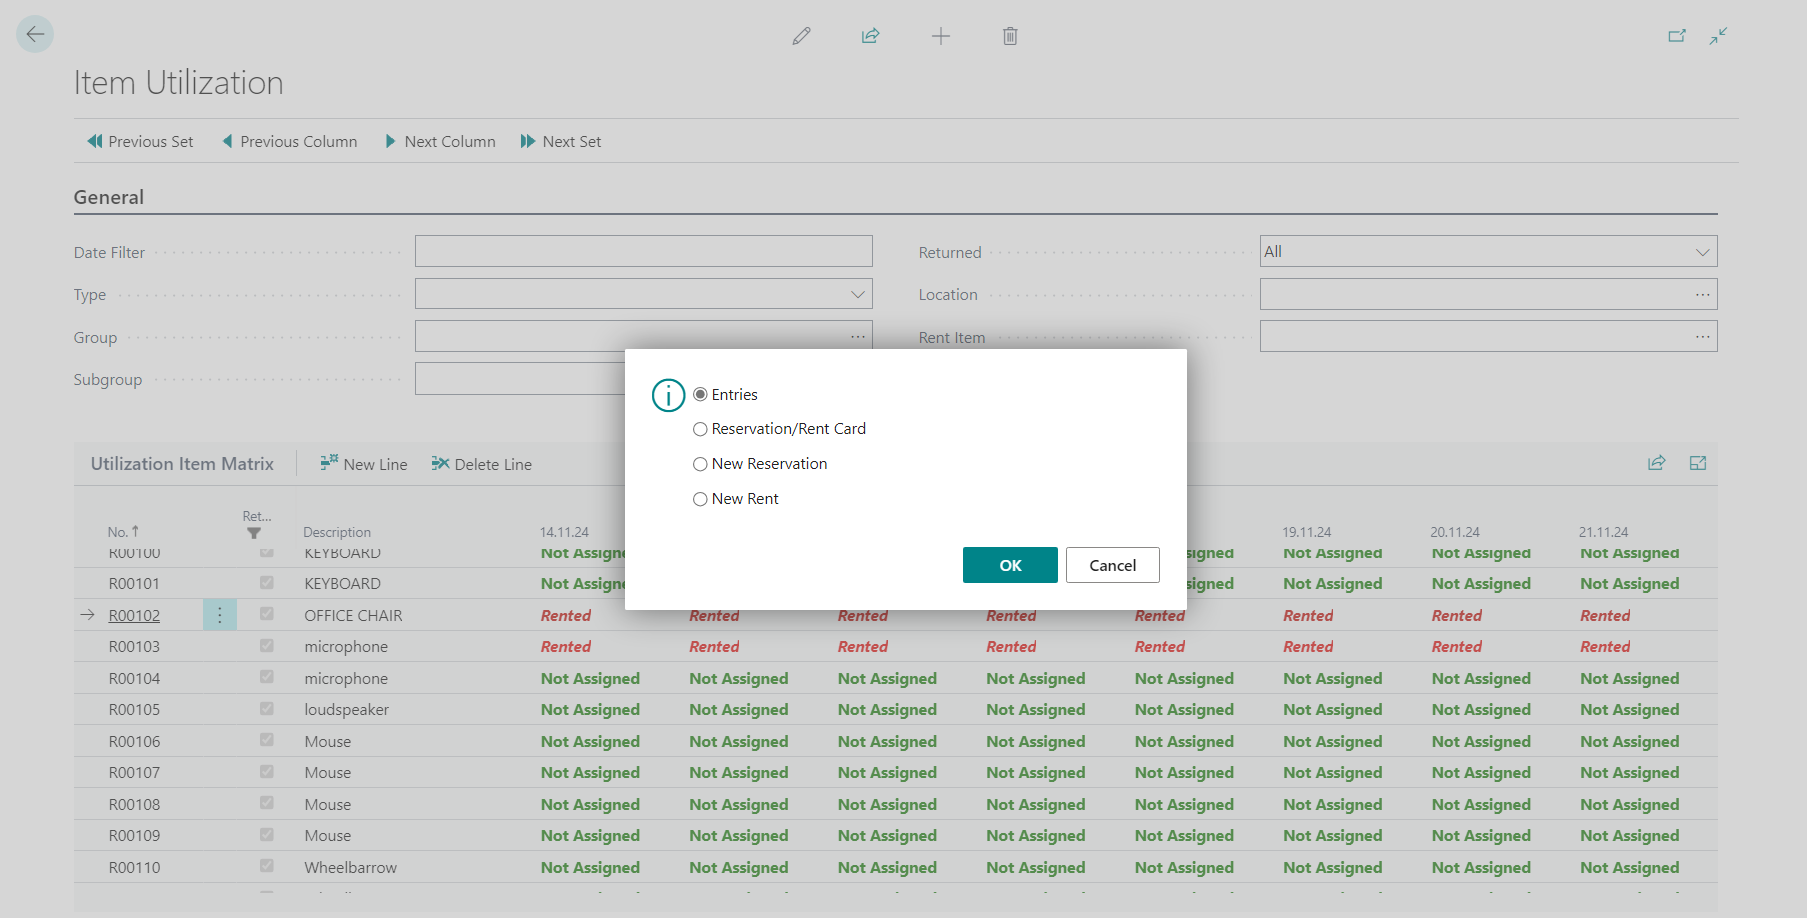
Task: Go to Previous Set
Action: [x=140, y=142]
